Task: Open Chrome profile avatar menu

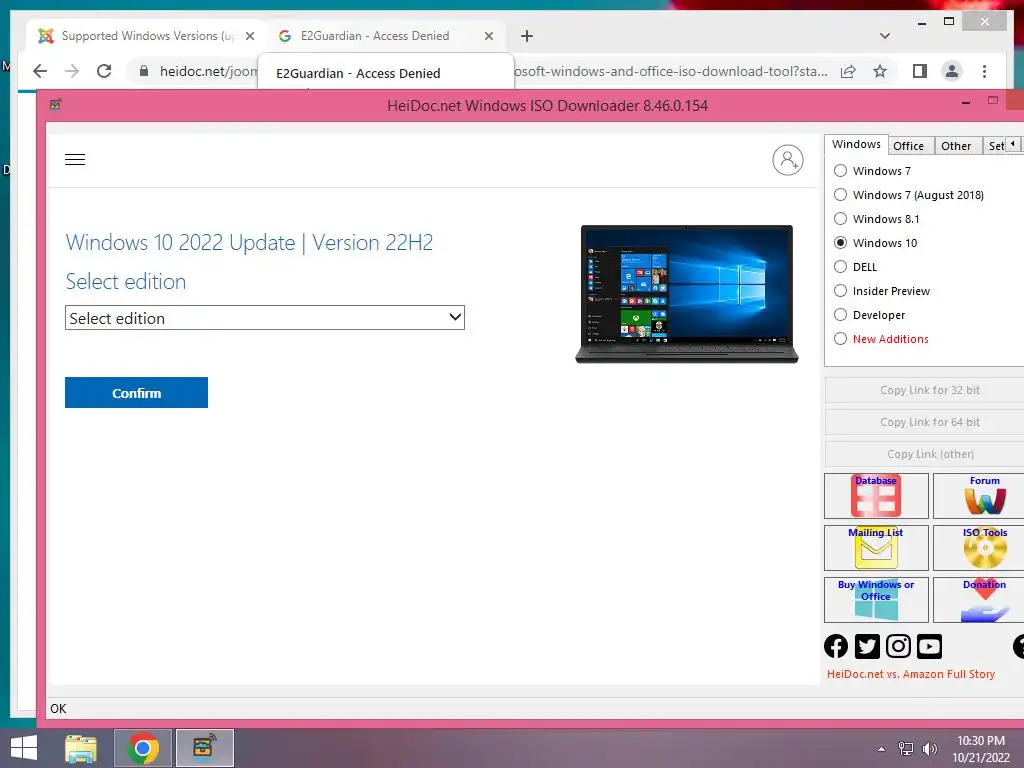Action: [x=952, y=71]
